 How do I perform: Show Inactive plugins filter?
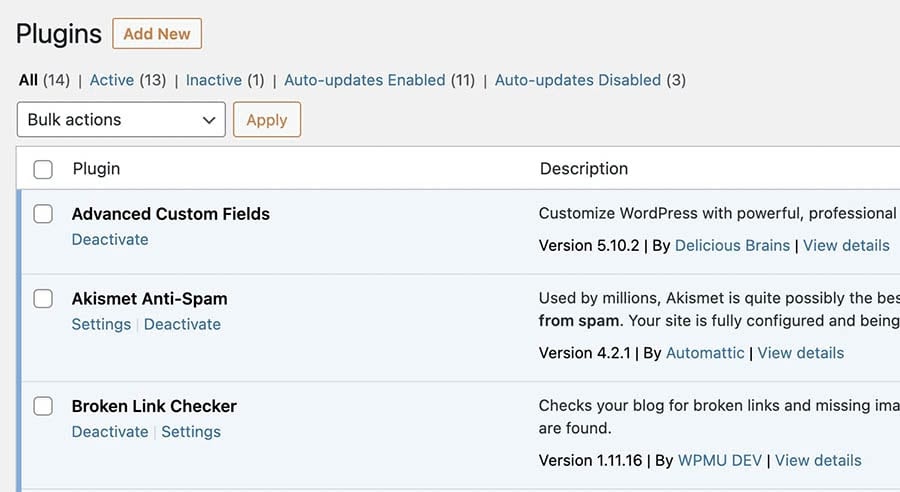213,80
